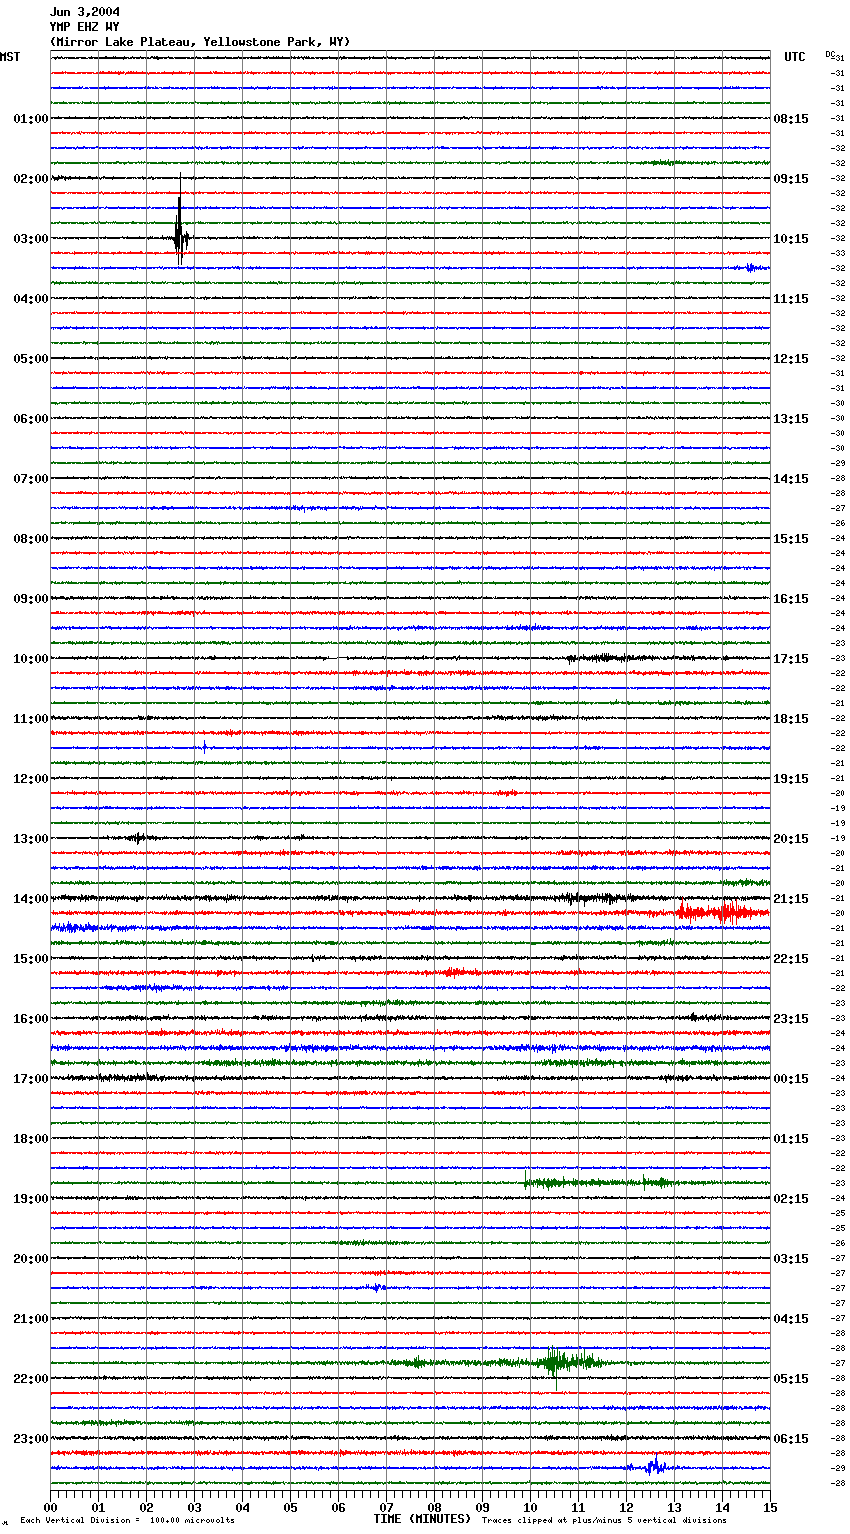Click the UTC time label "13:15"

791,419
